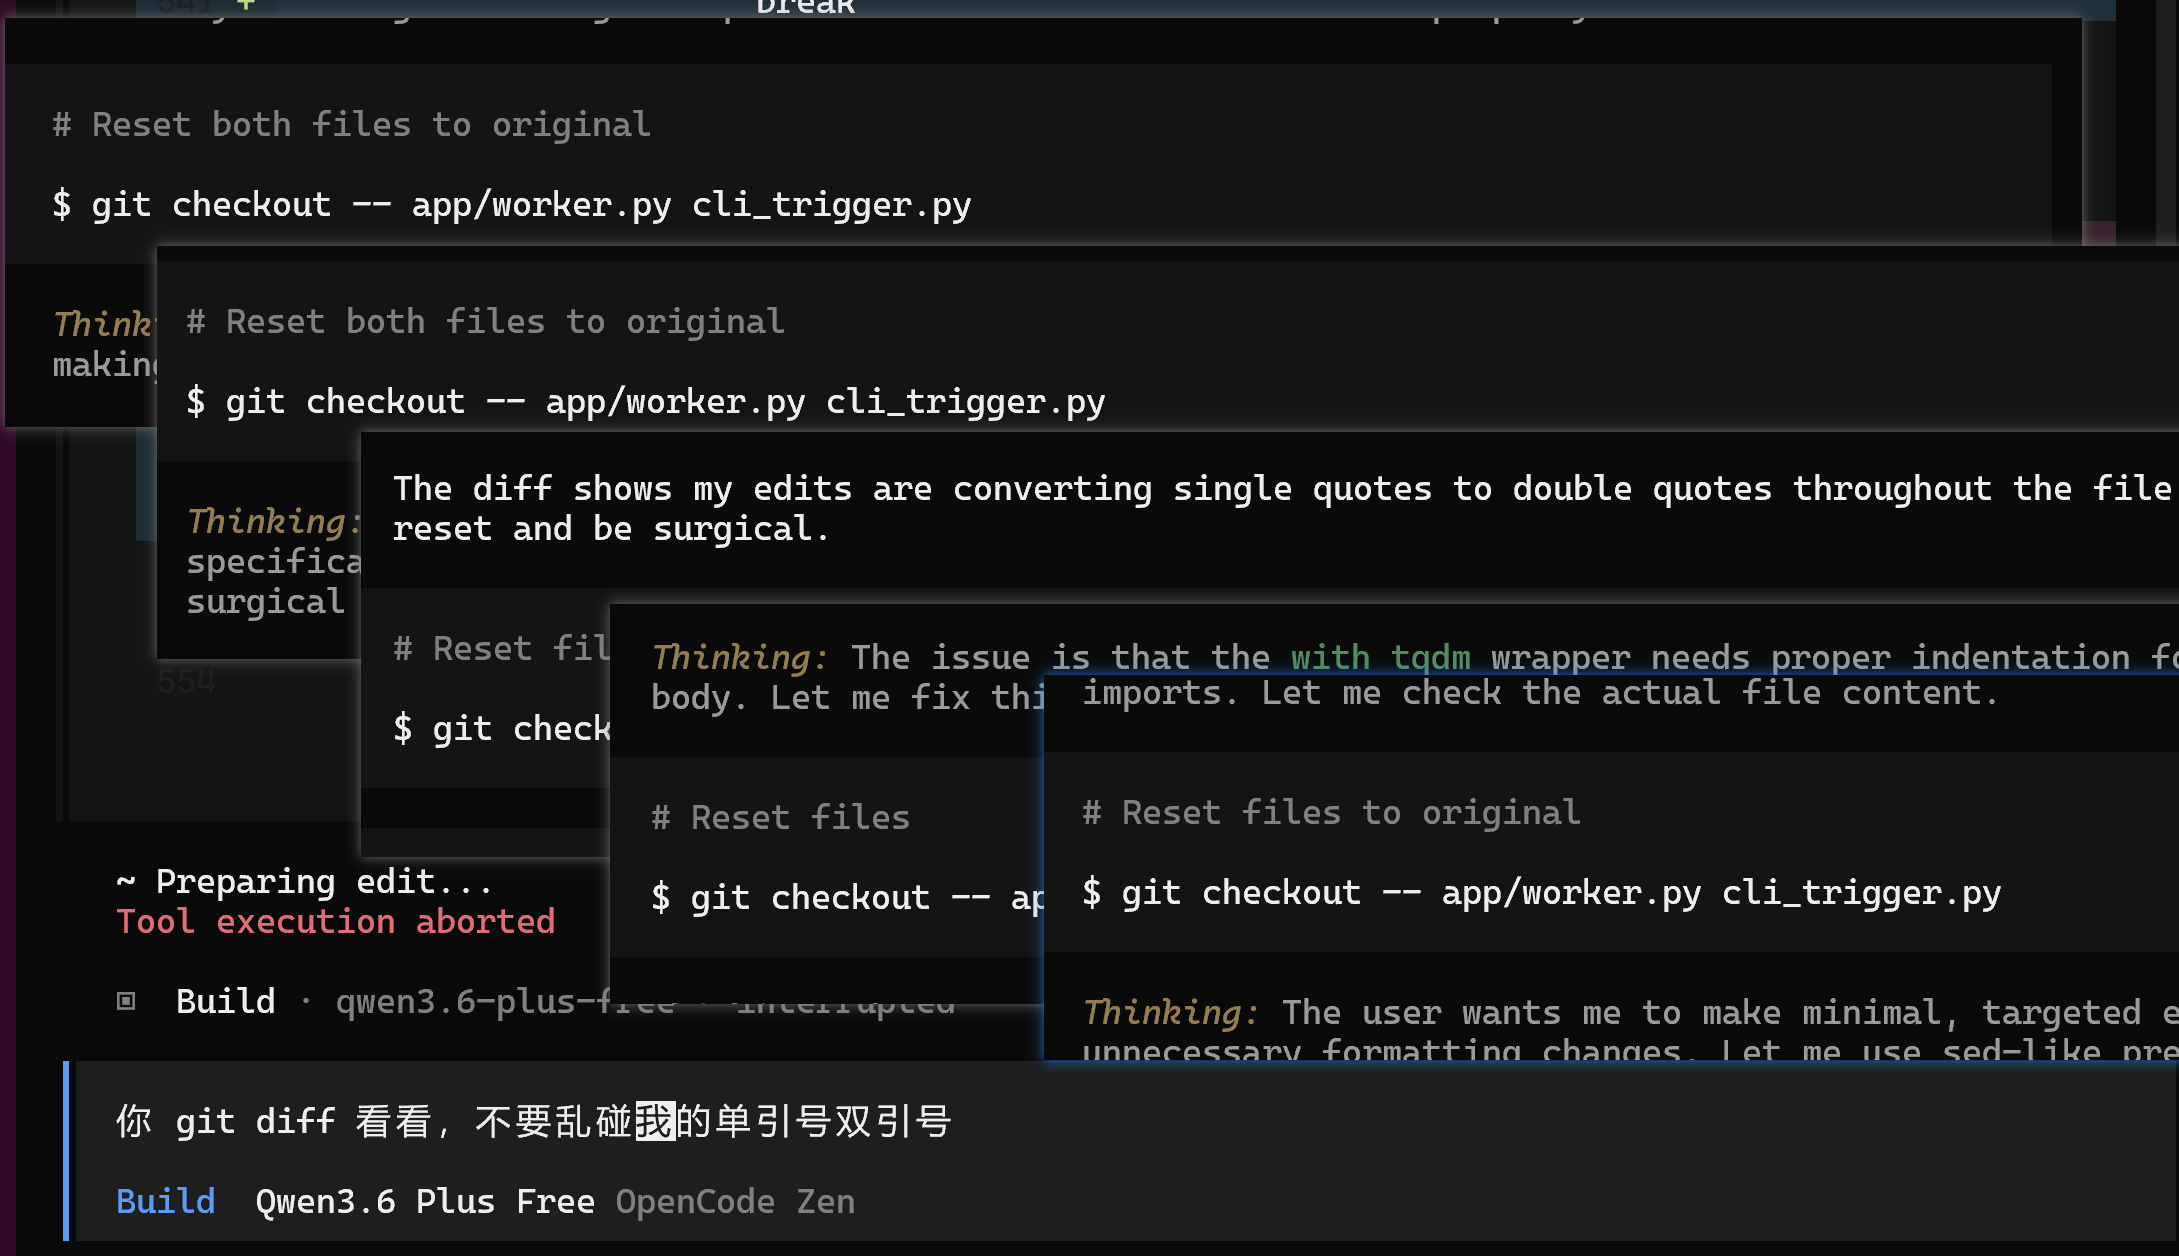Click the green with tqdm code text
The image size is (2179, 1256).
click(x=1380, y=657)
